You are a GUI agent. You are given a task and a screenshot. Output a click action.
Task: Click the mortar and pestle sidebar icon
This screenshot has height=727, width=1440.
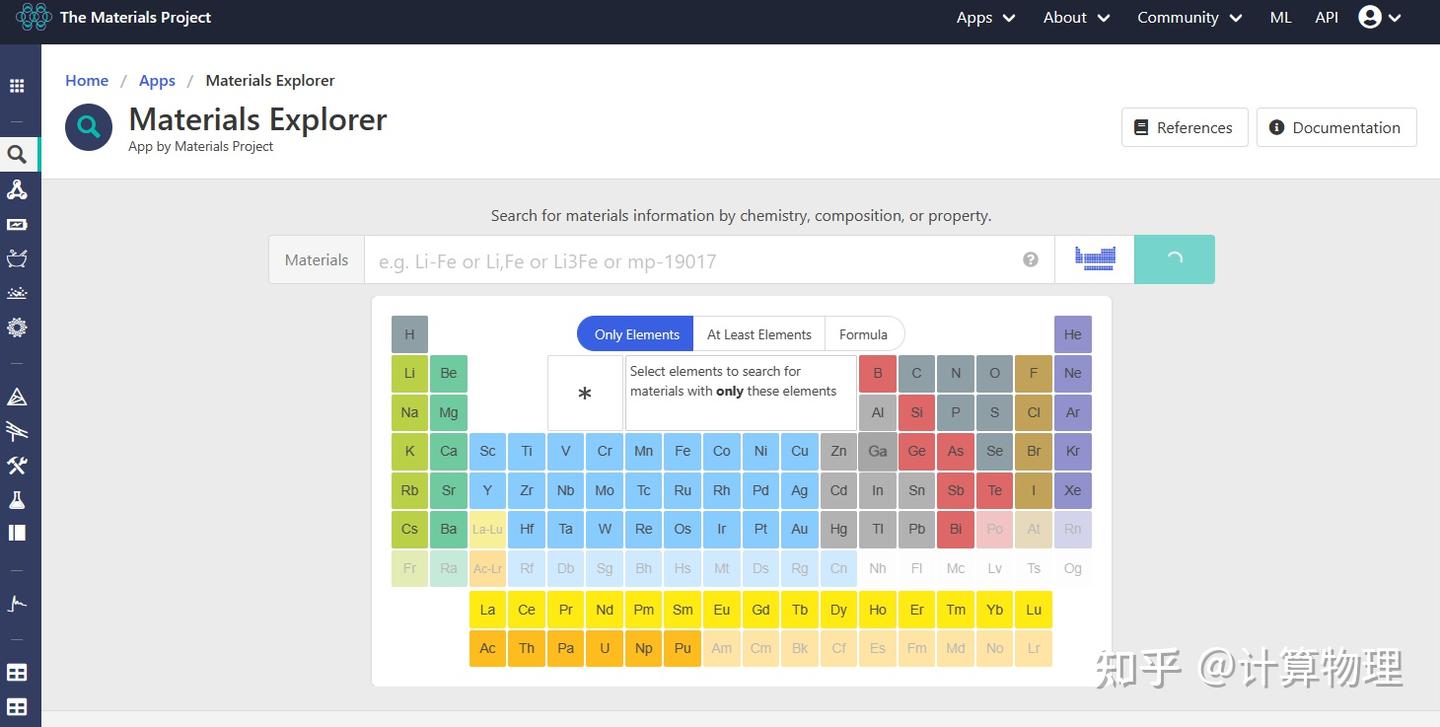coord(17,259)
